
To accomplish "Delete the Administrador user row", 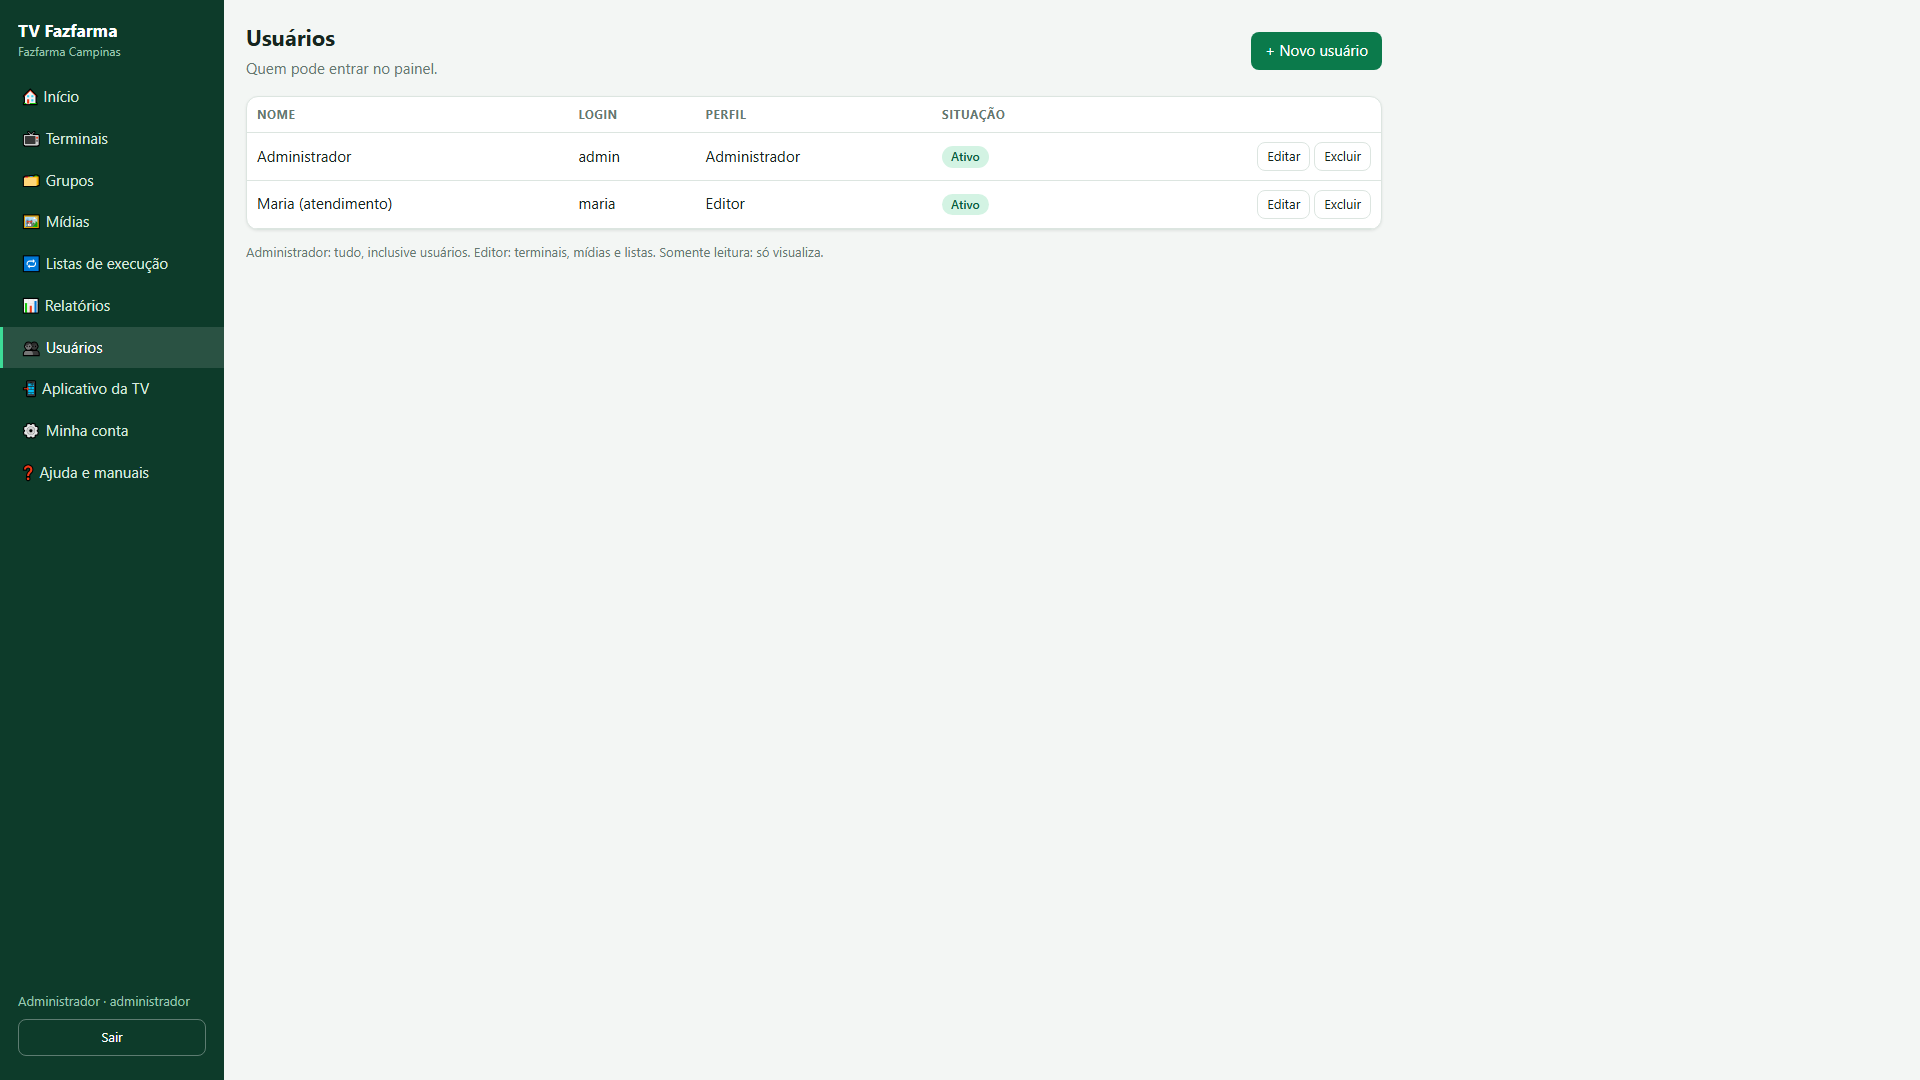I will [1342, 157].
